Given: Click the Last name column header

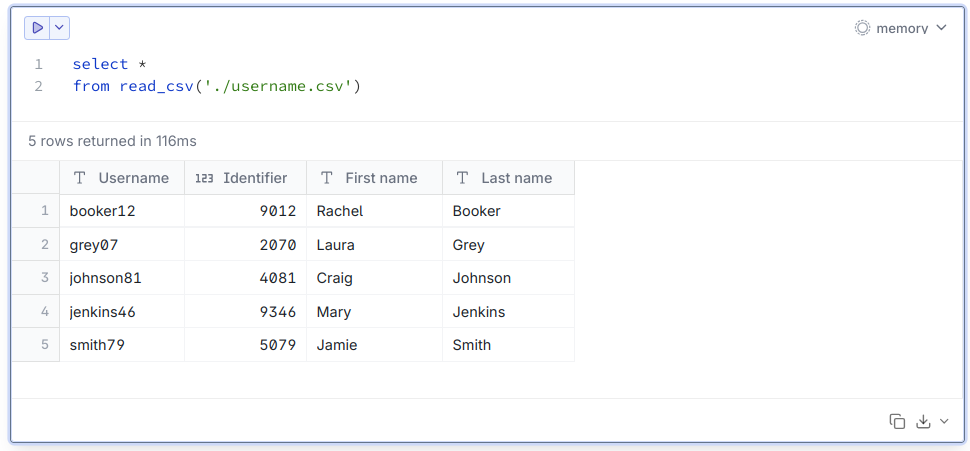Looking at the screenshot, I should (x=509, y=178).
